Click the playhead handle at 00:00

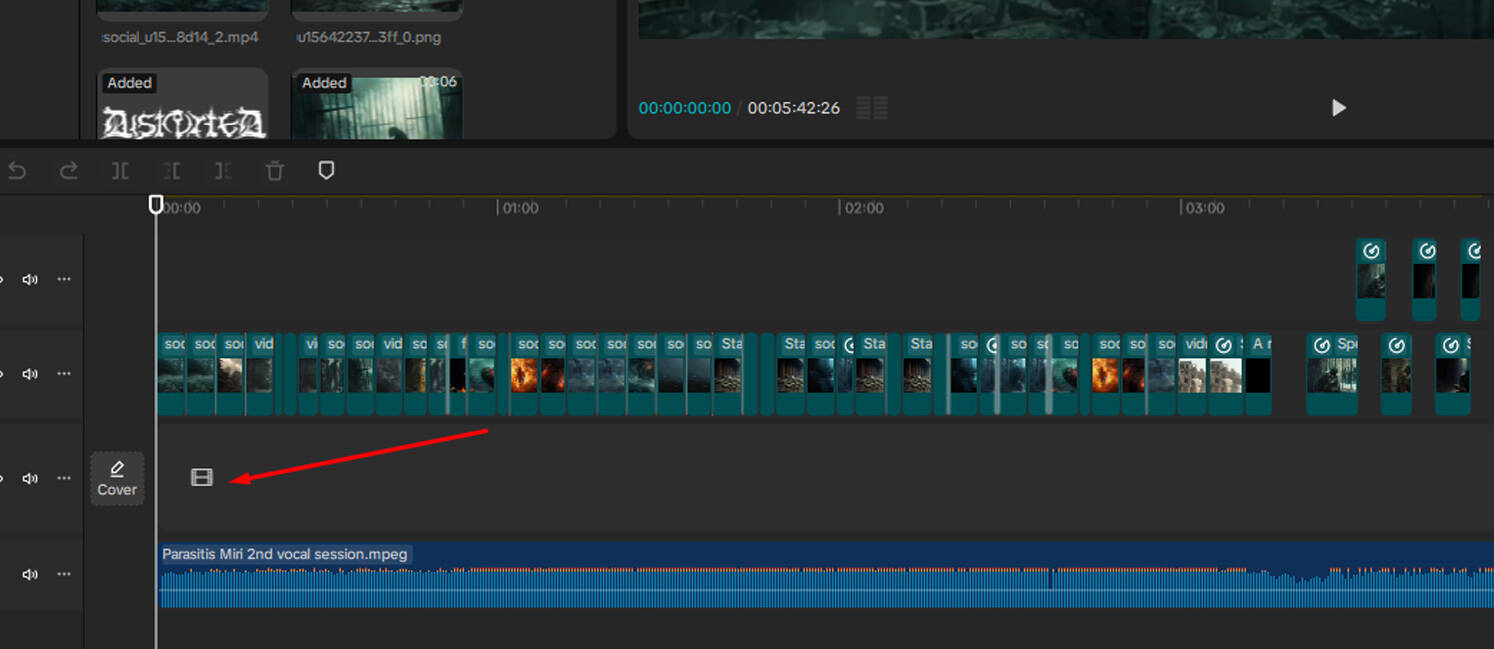[x=156, y=205]
